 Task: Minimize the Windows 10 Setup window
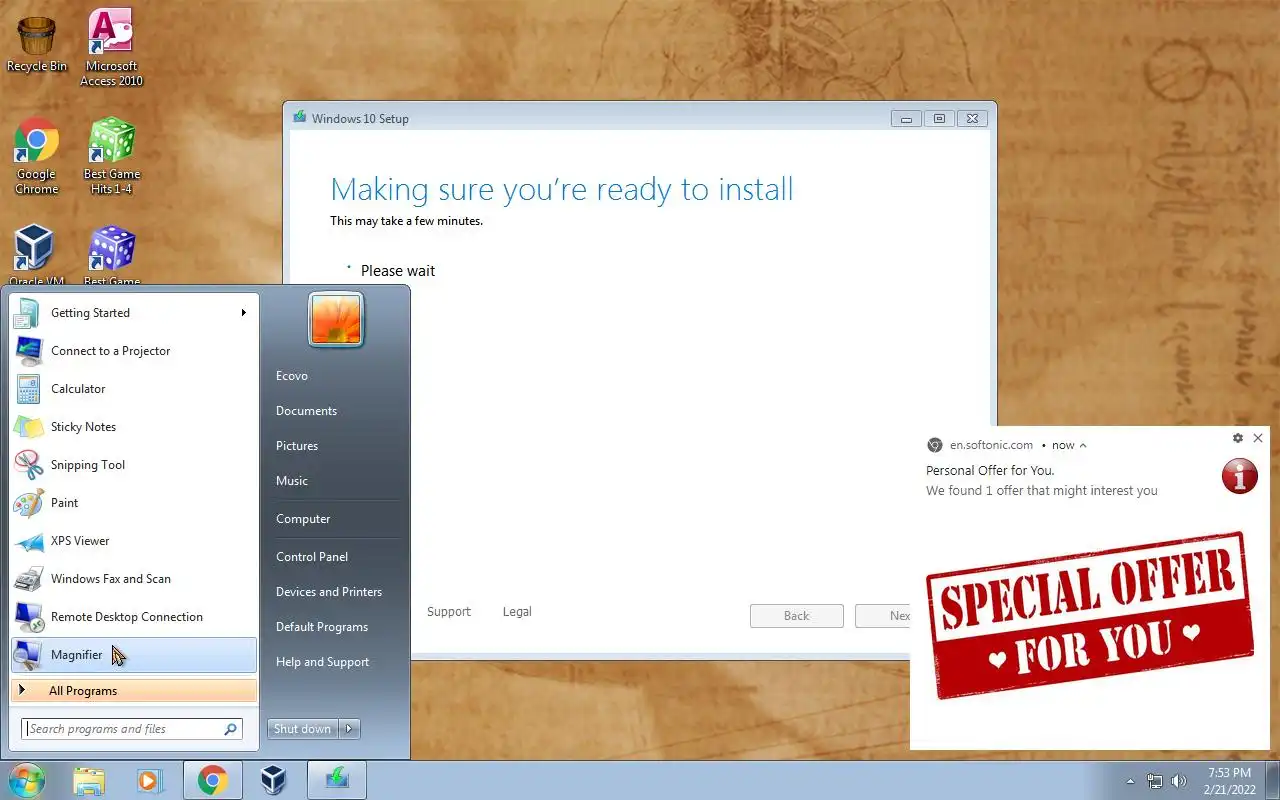[906, 119]
